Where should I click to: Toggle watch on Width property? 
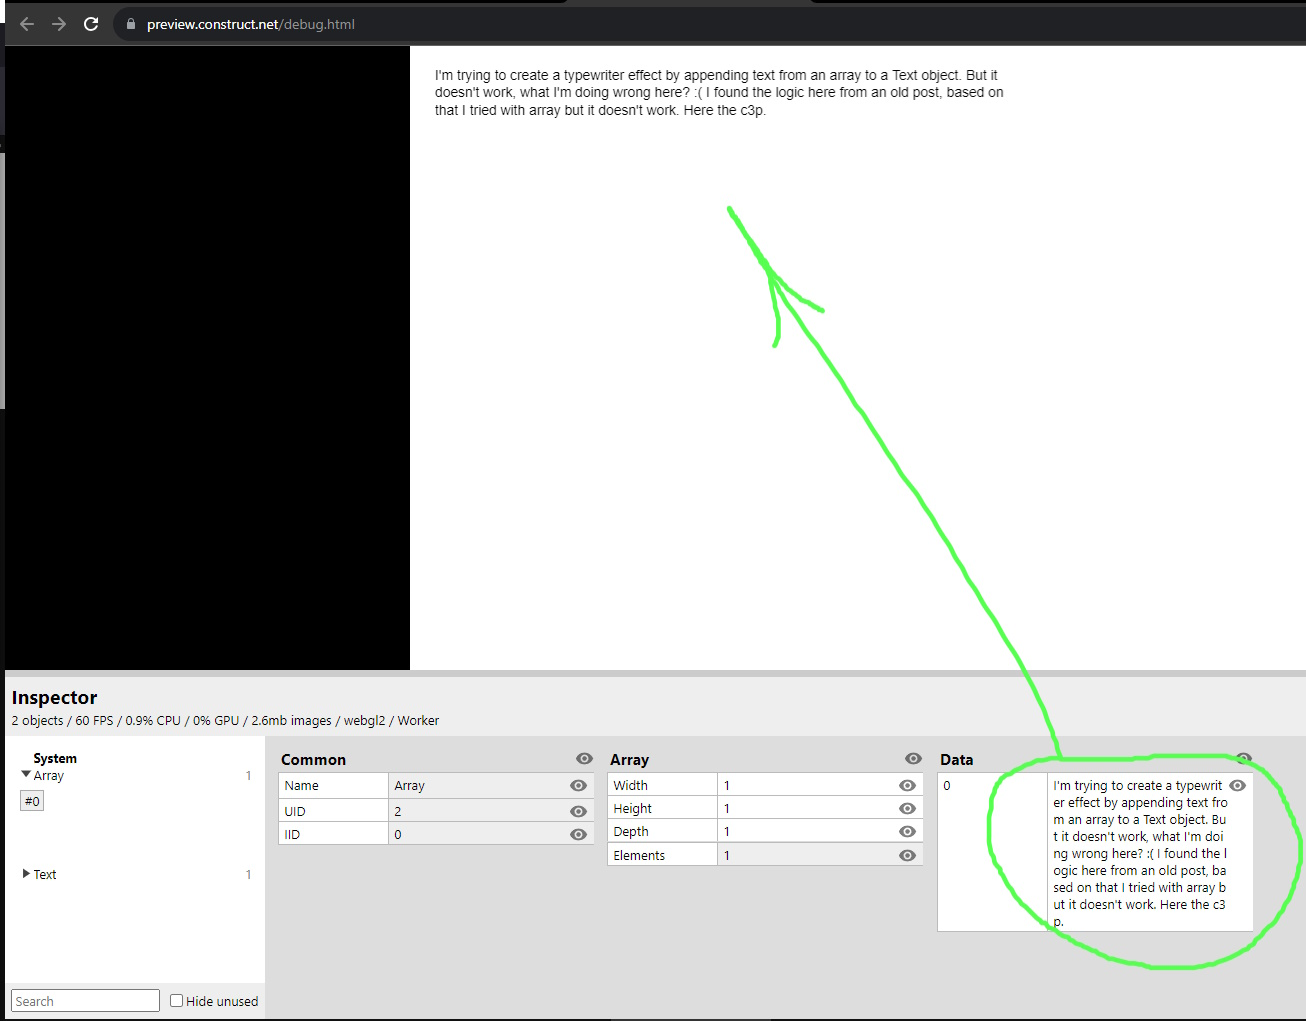(907, 786)
